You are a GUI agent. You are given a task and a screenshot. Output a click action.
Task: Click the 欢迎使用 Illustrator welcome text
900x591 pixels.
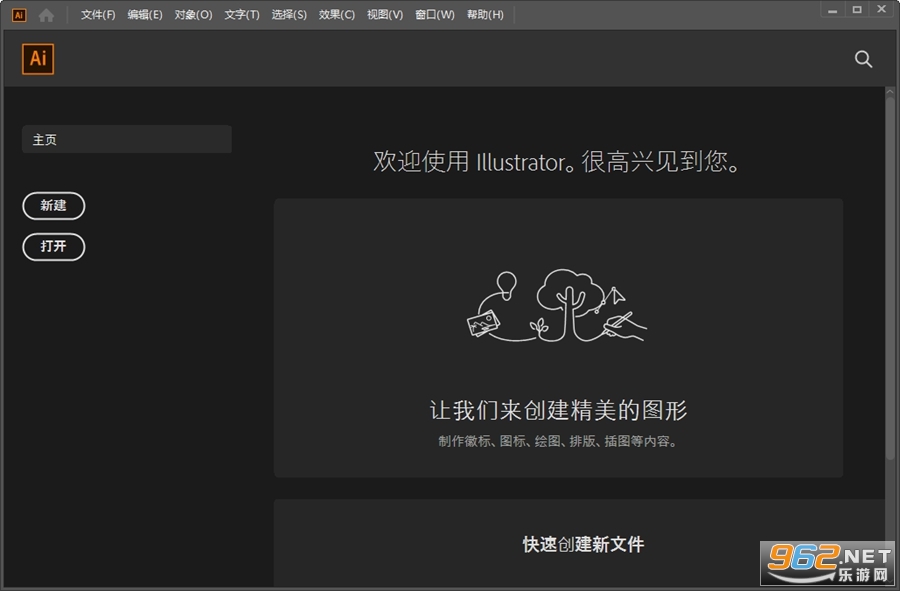(x=556, y=161)
